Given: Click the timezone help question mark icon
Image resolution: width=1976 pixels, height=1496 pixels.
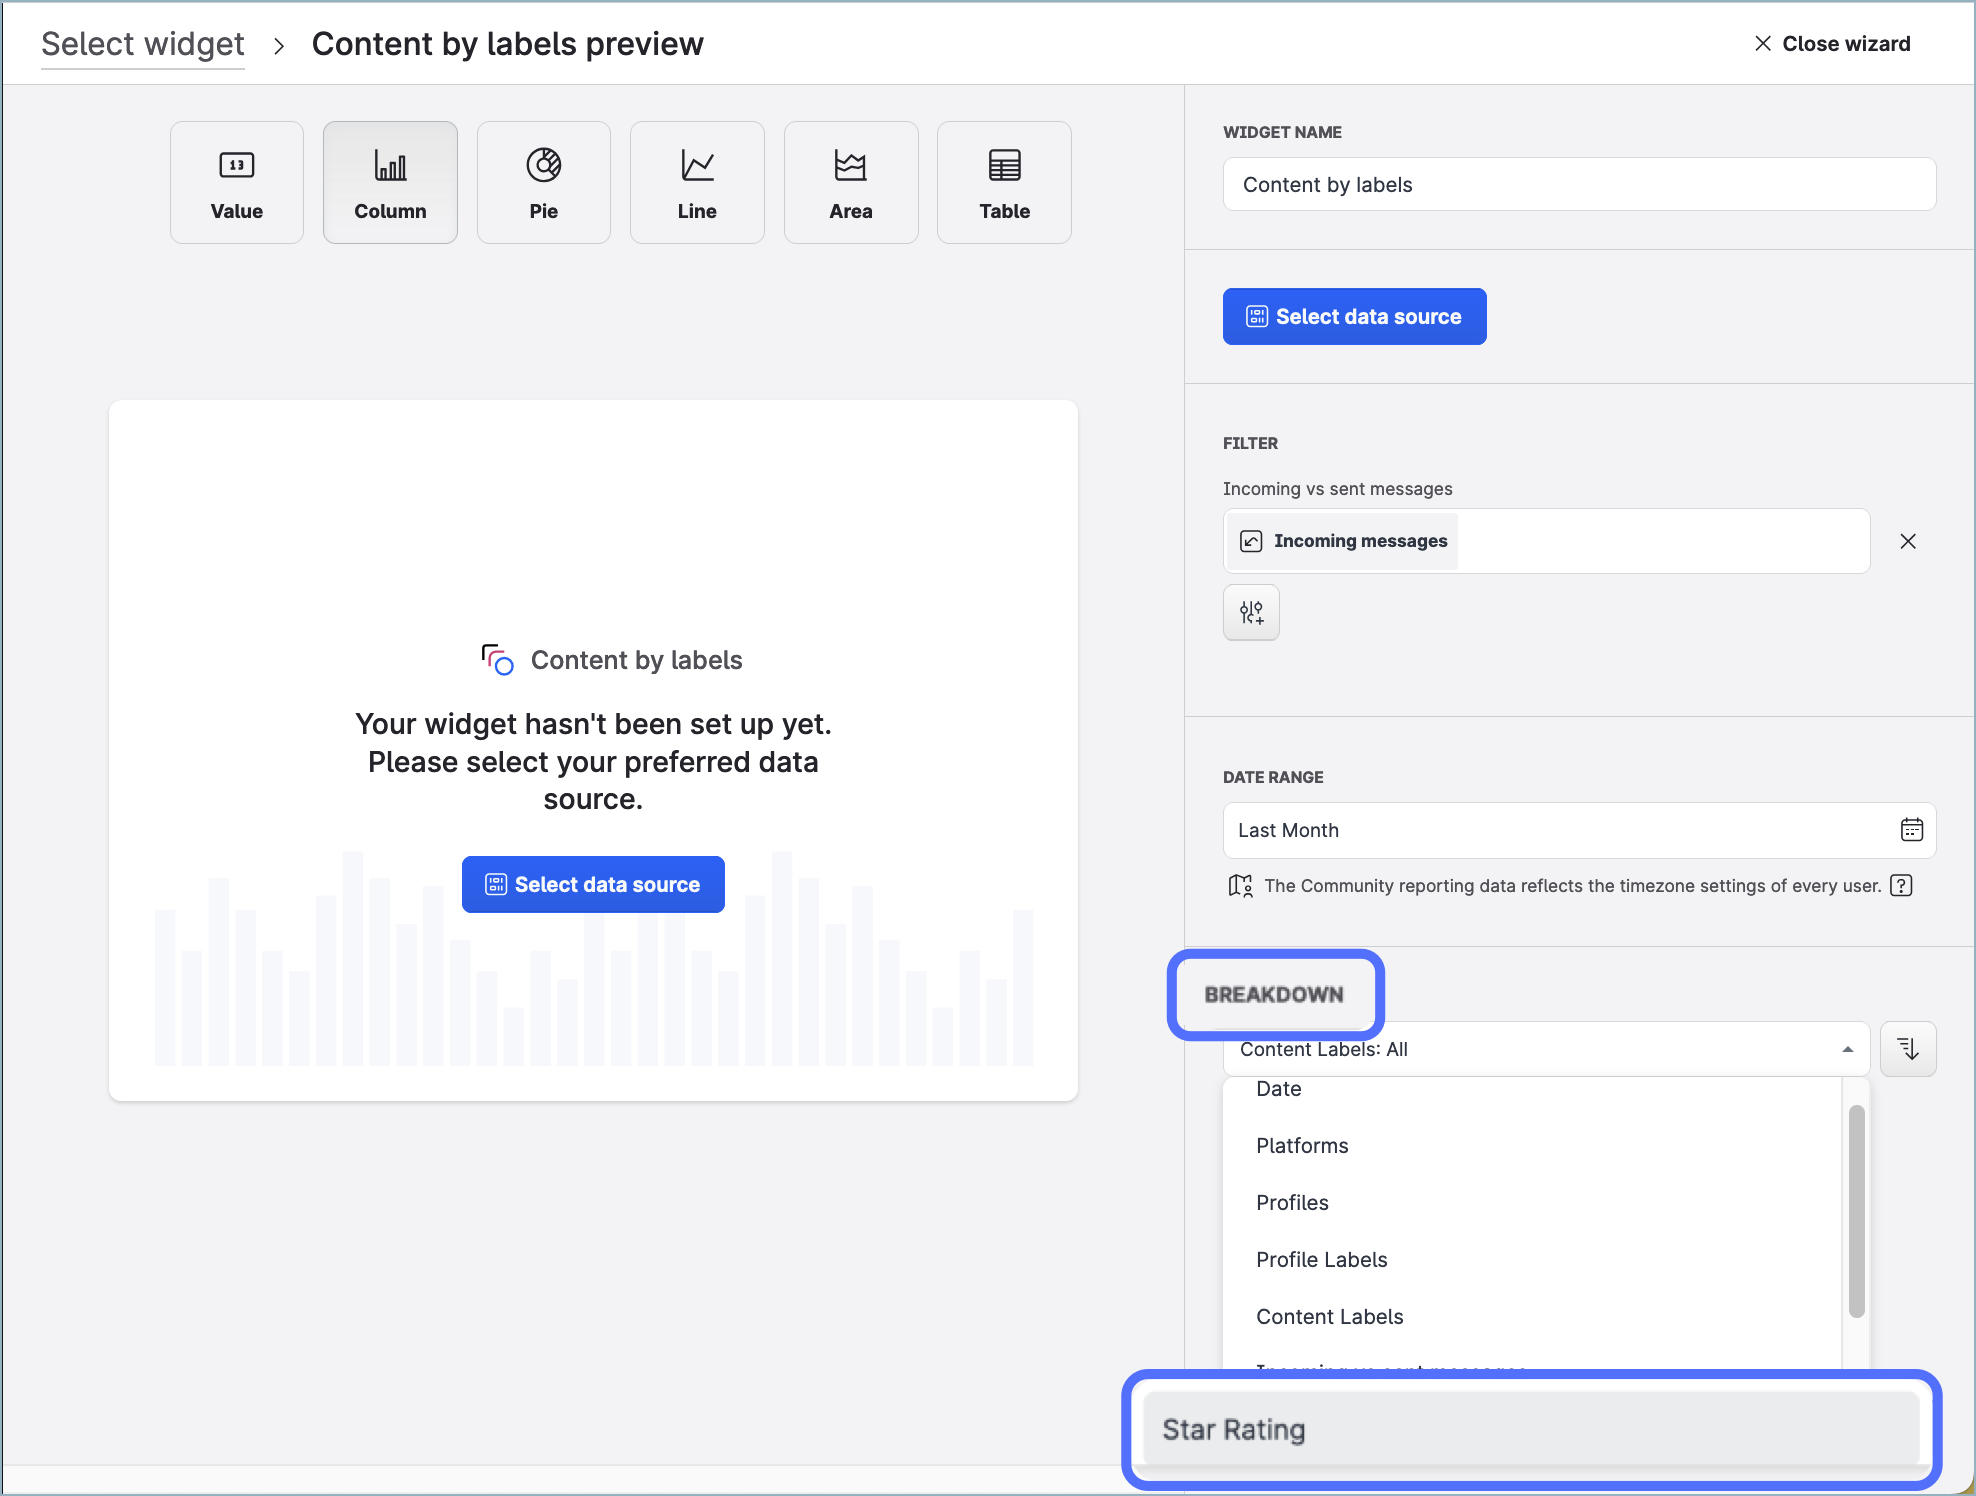Looking at the screenshot, I should tap(1901, 886).
